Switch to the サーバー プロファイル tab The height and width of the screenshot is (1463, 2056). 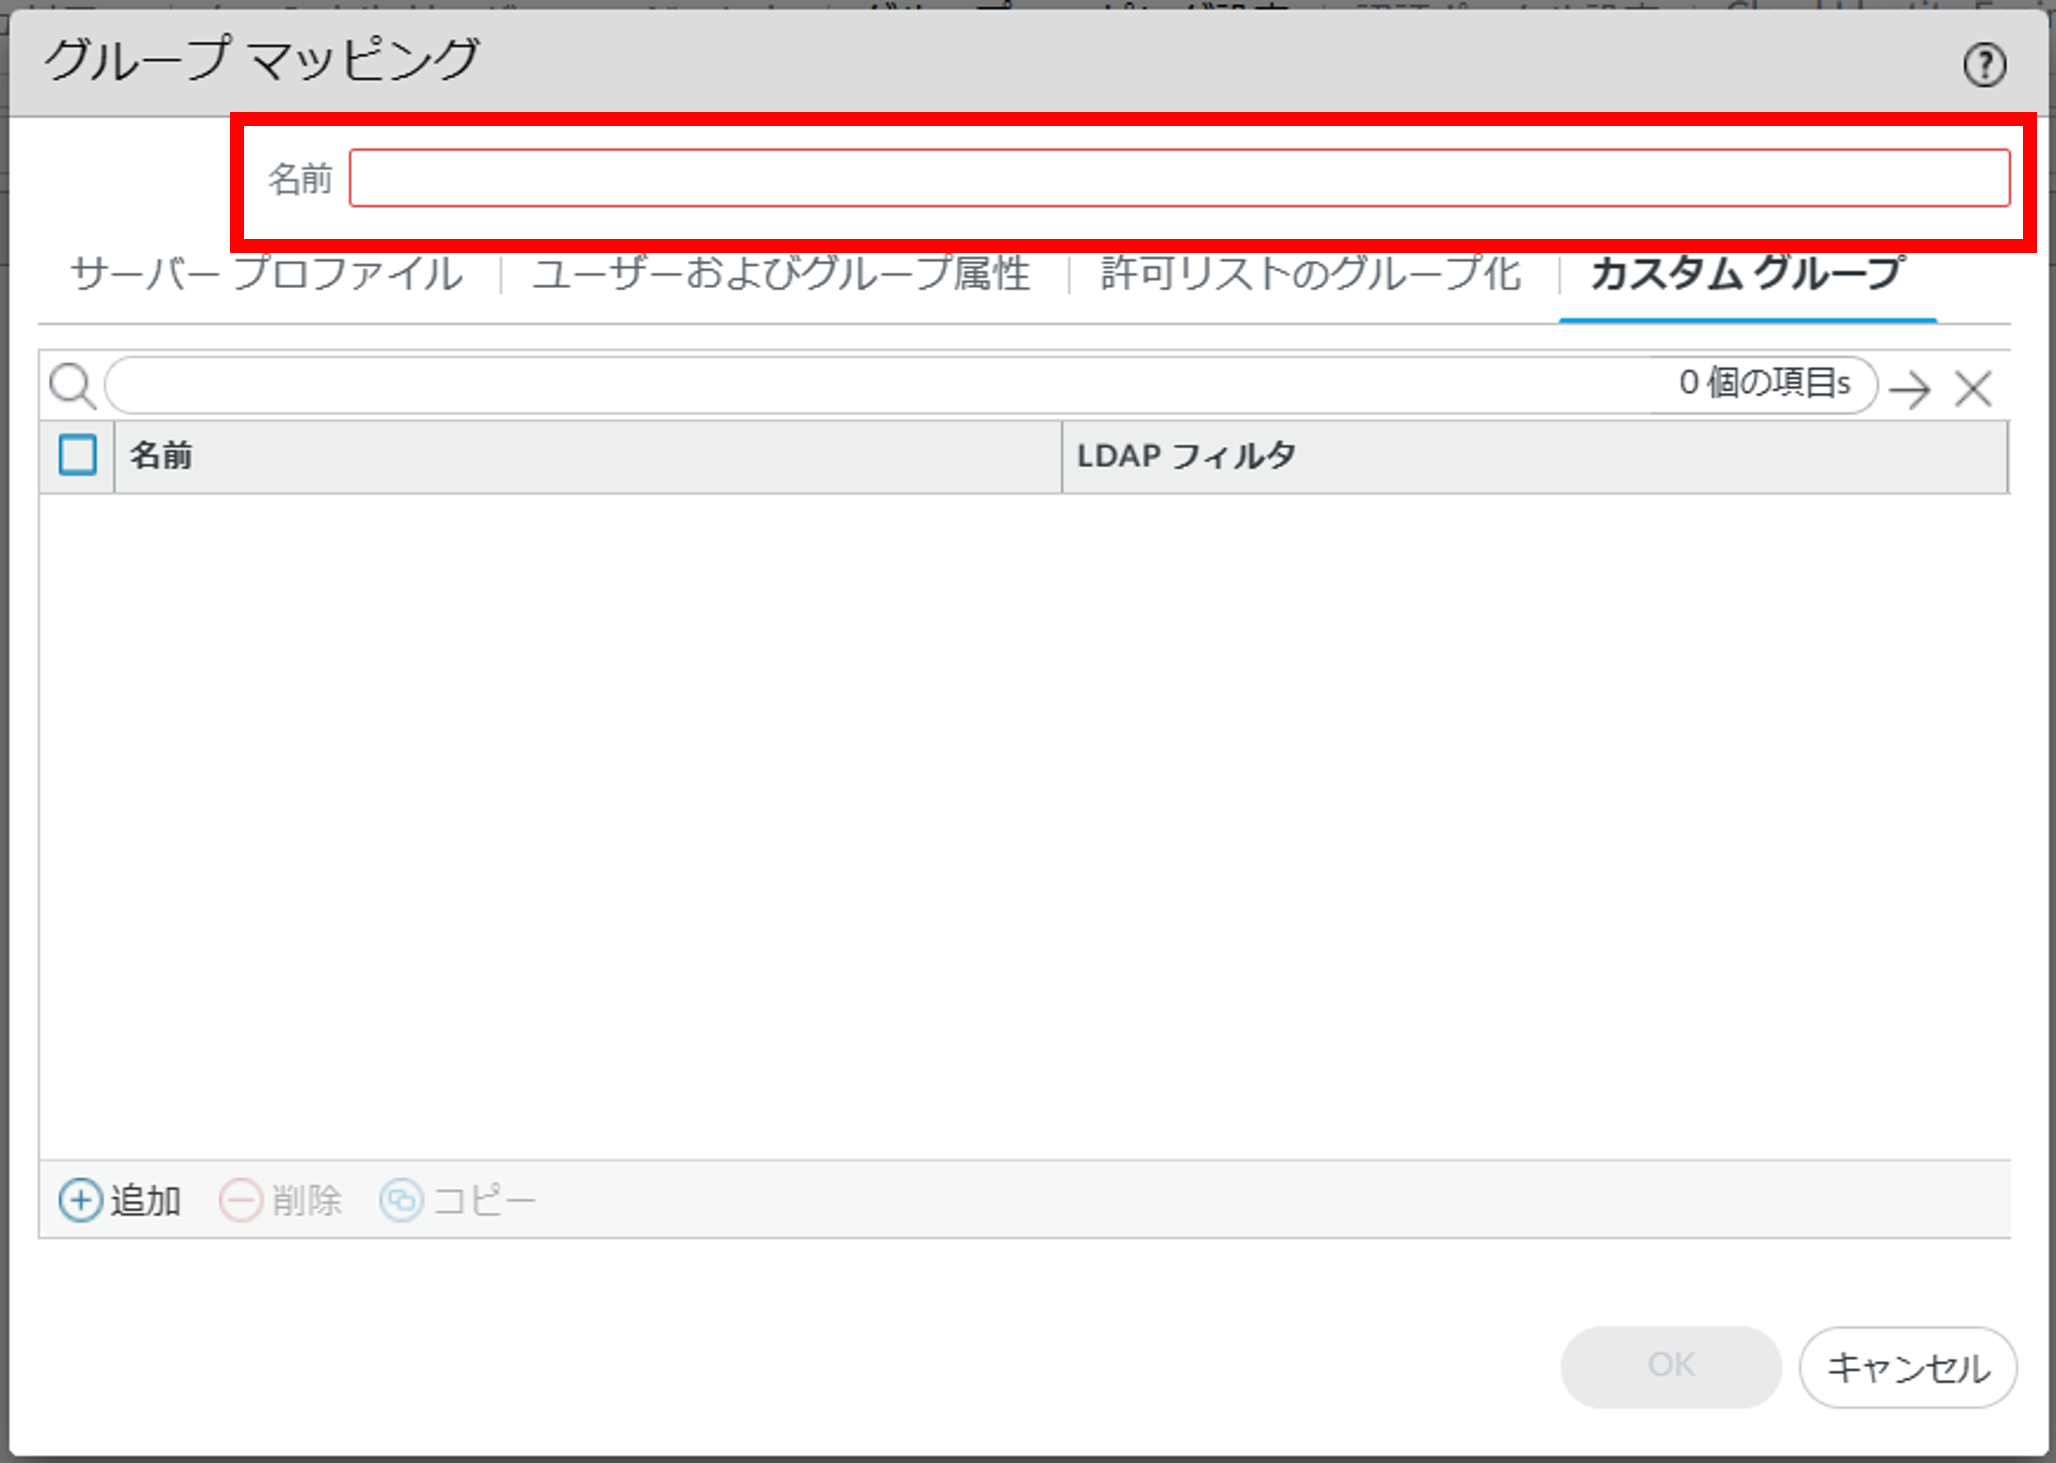click(x=266, y=275)
